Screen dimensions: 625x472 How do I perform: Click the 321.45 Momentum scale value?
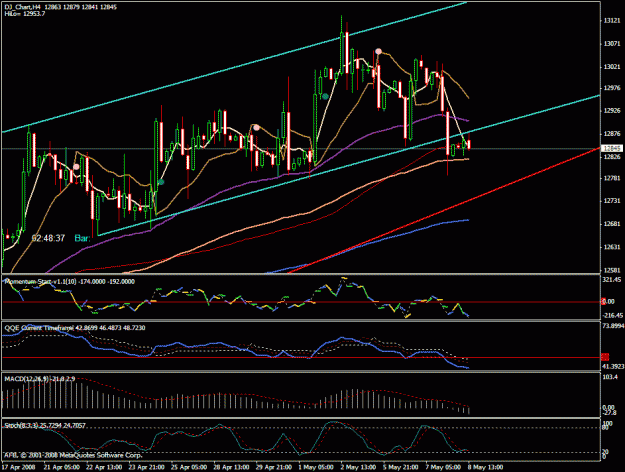coord(612,280)
